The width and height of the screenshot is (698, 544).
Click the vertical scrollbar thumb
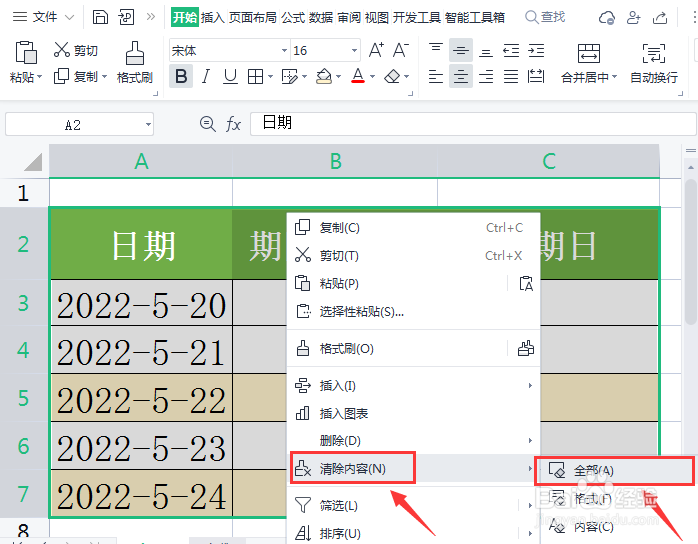click(690, 252)
